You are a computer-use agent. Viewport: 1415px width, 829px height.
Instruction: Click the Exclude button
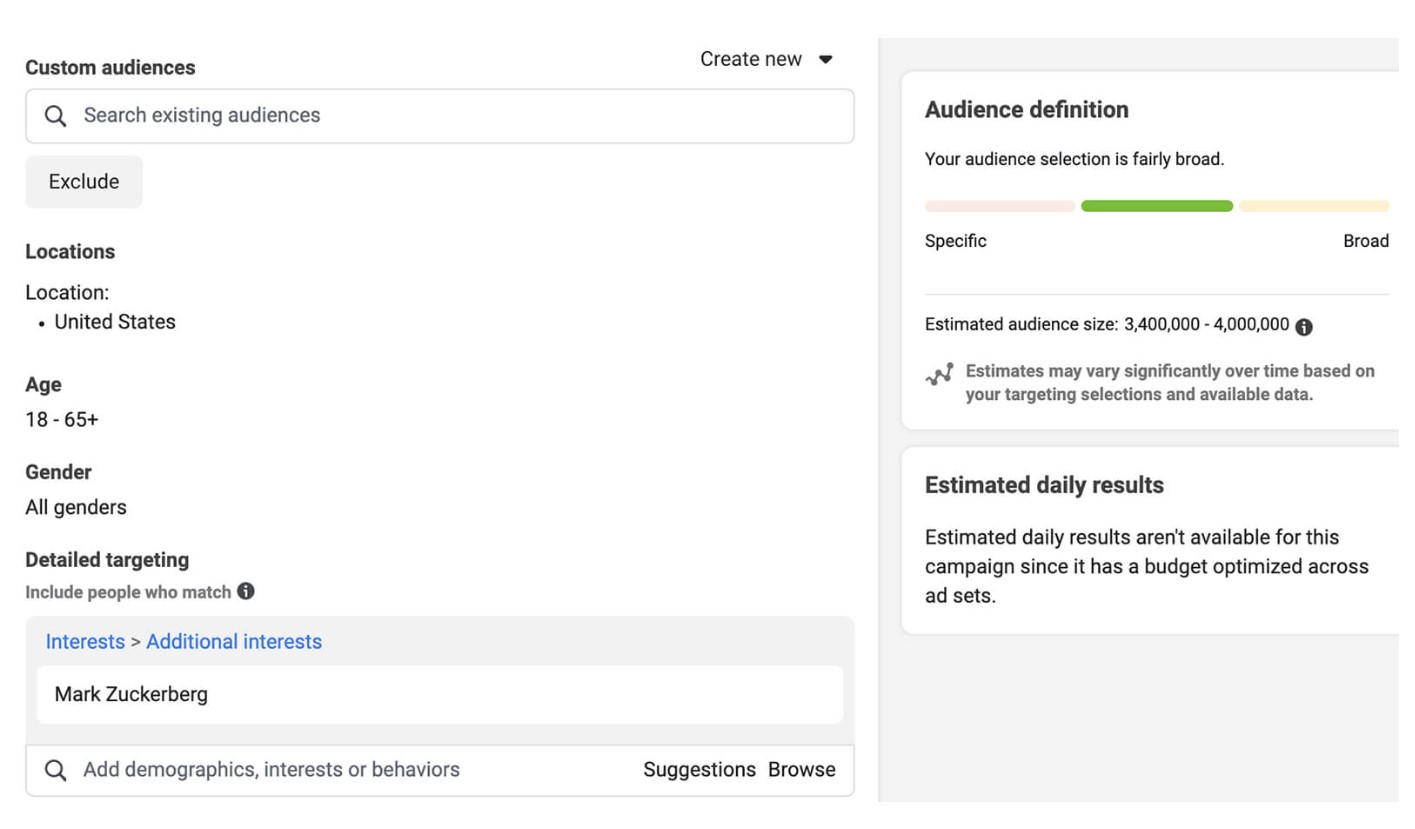coord(84,181)
